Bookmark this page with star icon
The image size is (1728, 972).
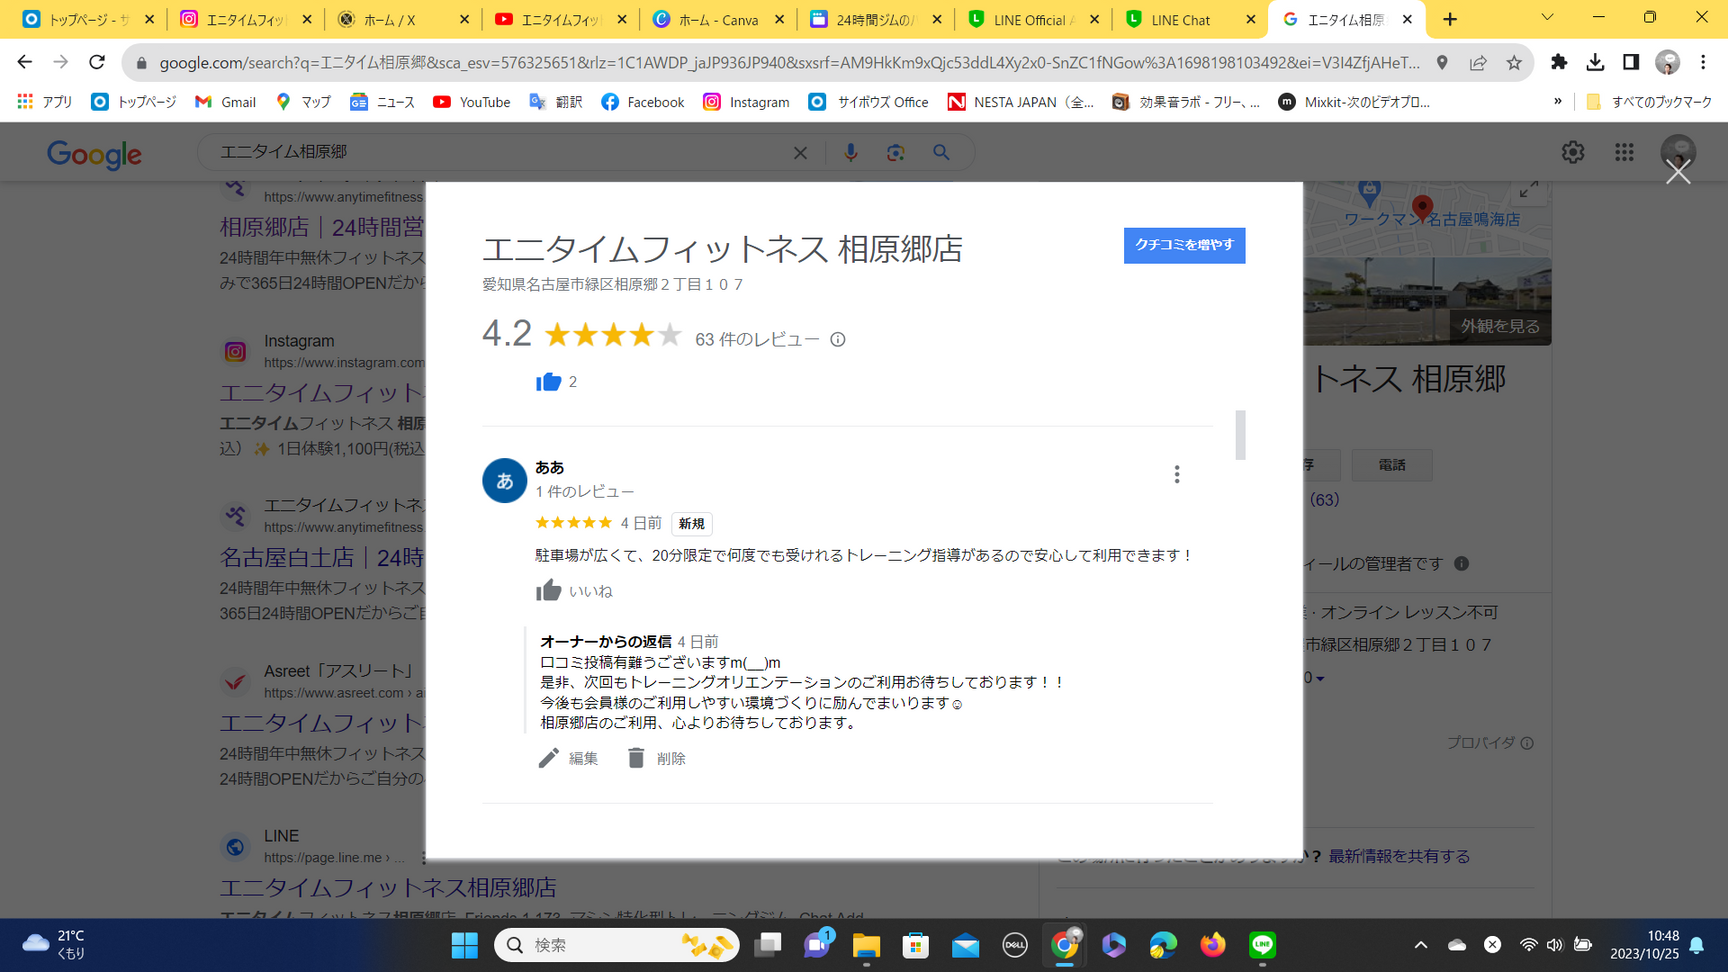coord(1514,62)
